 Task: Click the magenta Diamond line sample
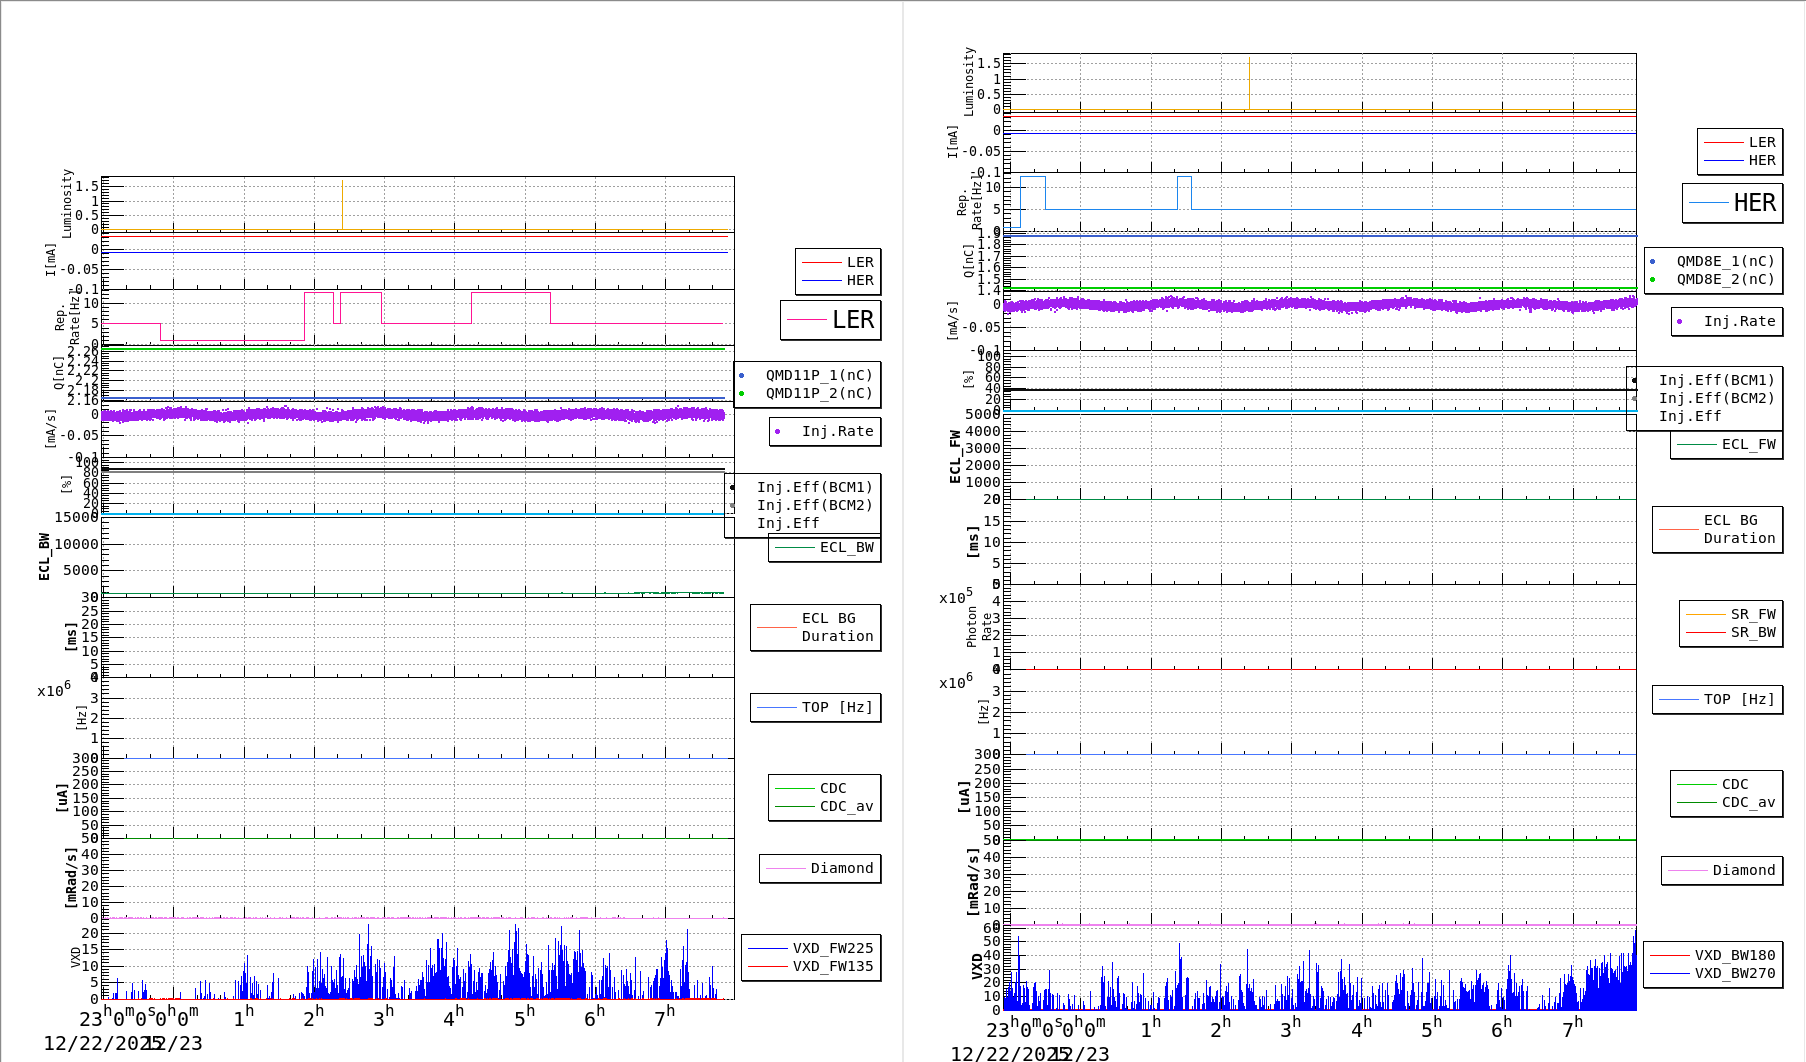[x=787, y=868]
